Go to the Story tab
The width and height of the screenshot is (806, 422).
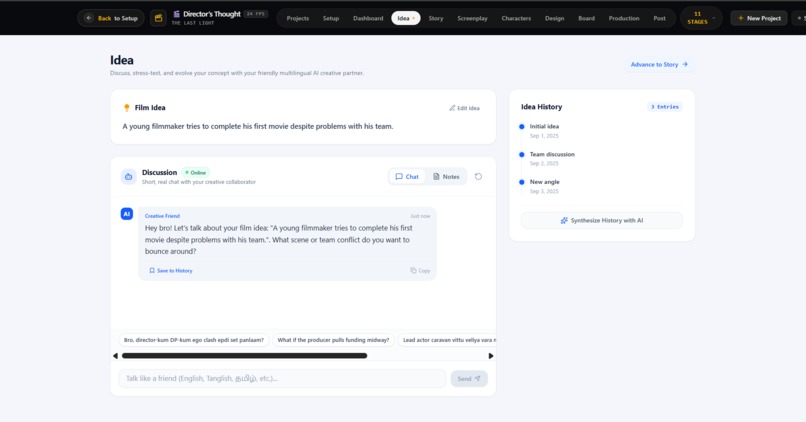pyautogui.click(x=435, y=18)
